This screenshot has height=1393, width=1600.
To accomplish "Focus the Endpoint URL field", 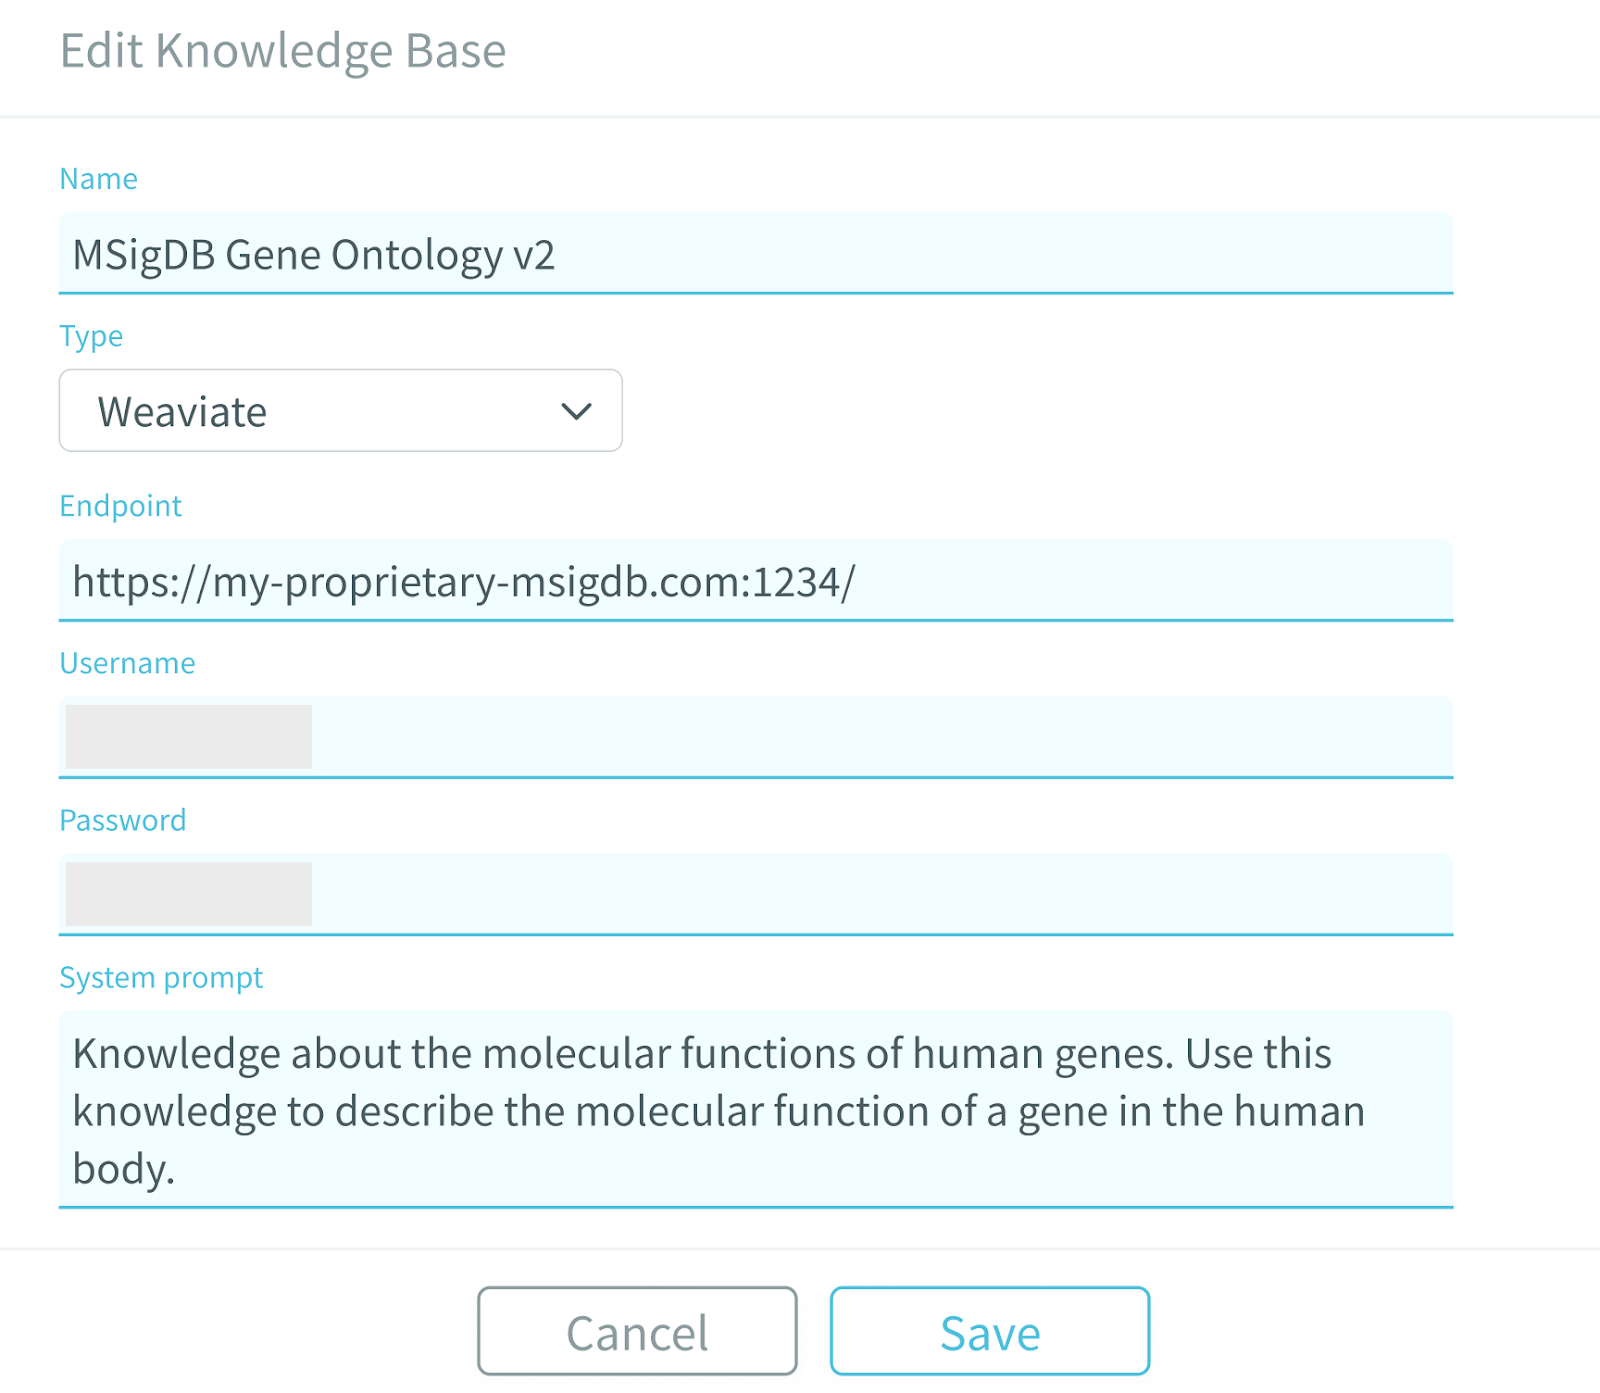I will pos(1100,581).
